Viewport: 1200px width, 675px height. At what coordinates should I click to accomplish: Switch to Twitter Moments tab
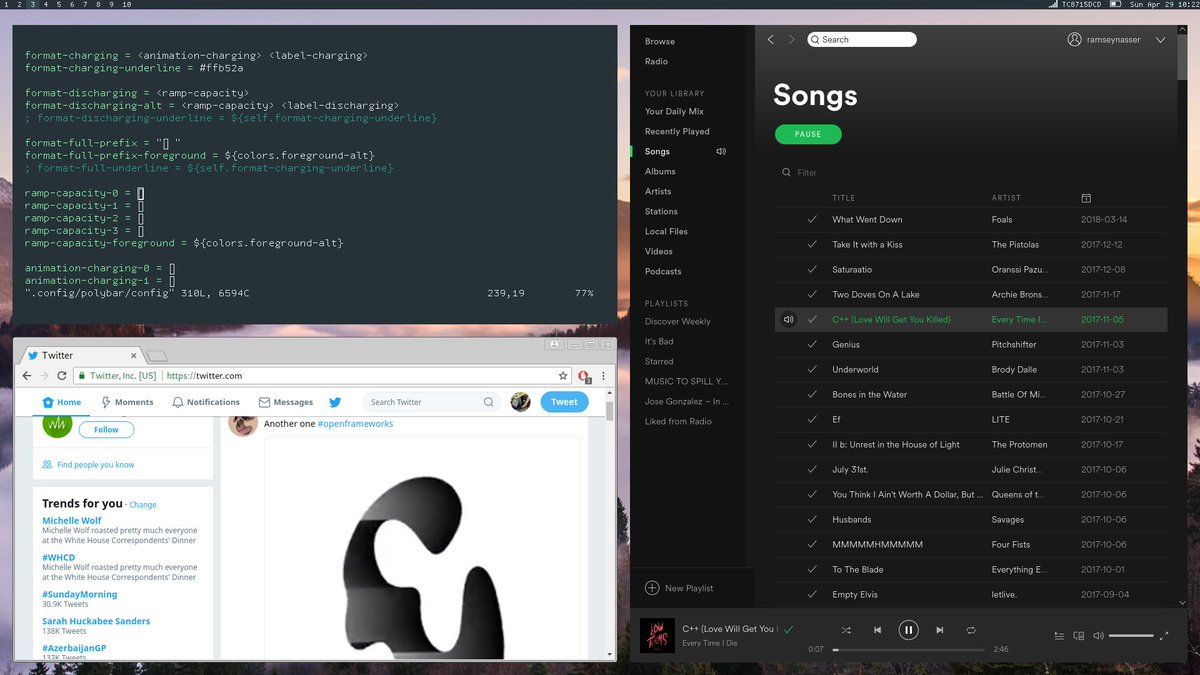127,402
